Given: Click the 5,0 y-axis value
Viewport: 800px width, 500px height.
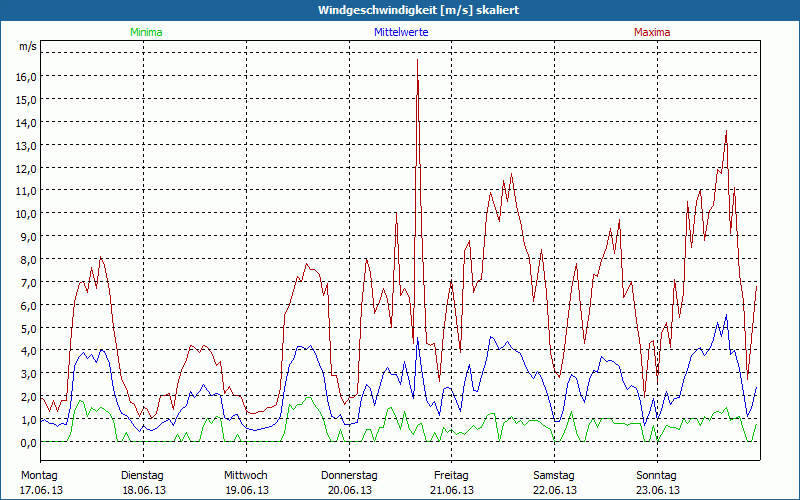Looking at the screenshot, I should [x=30, y=328].
